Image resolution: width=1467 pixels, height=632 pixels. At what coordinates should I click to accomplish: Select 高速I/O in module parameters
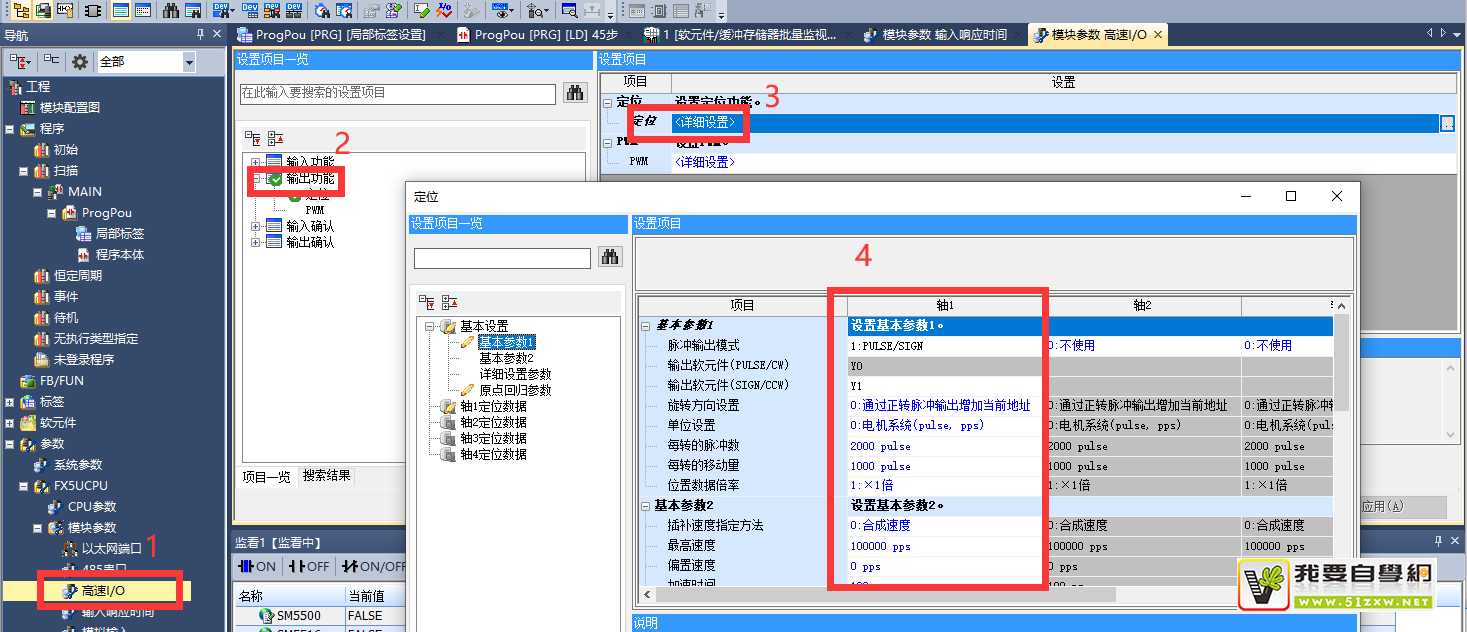(103, 591)
